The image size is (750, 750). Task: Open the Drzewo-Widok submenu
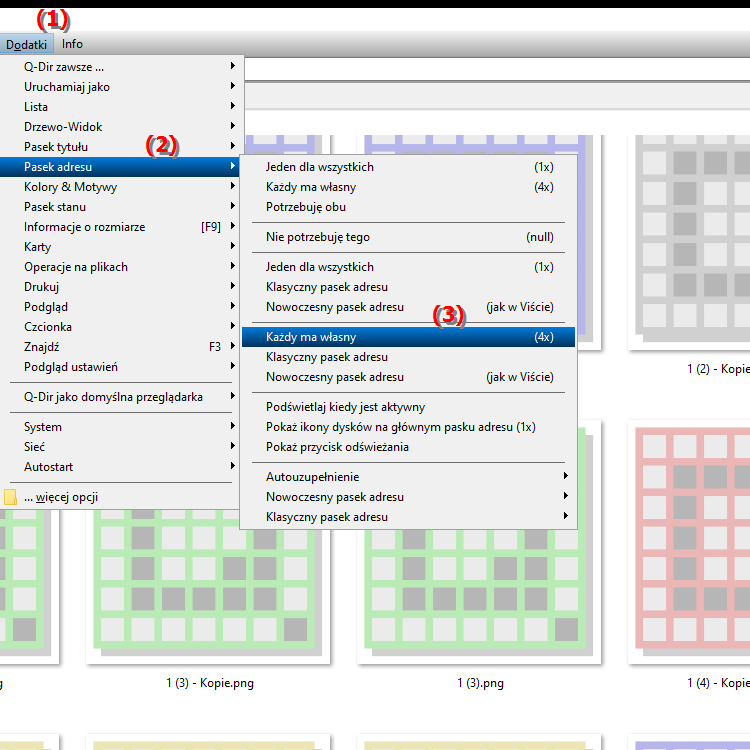(x=122, y=127)
